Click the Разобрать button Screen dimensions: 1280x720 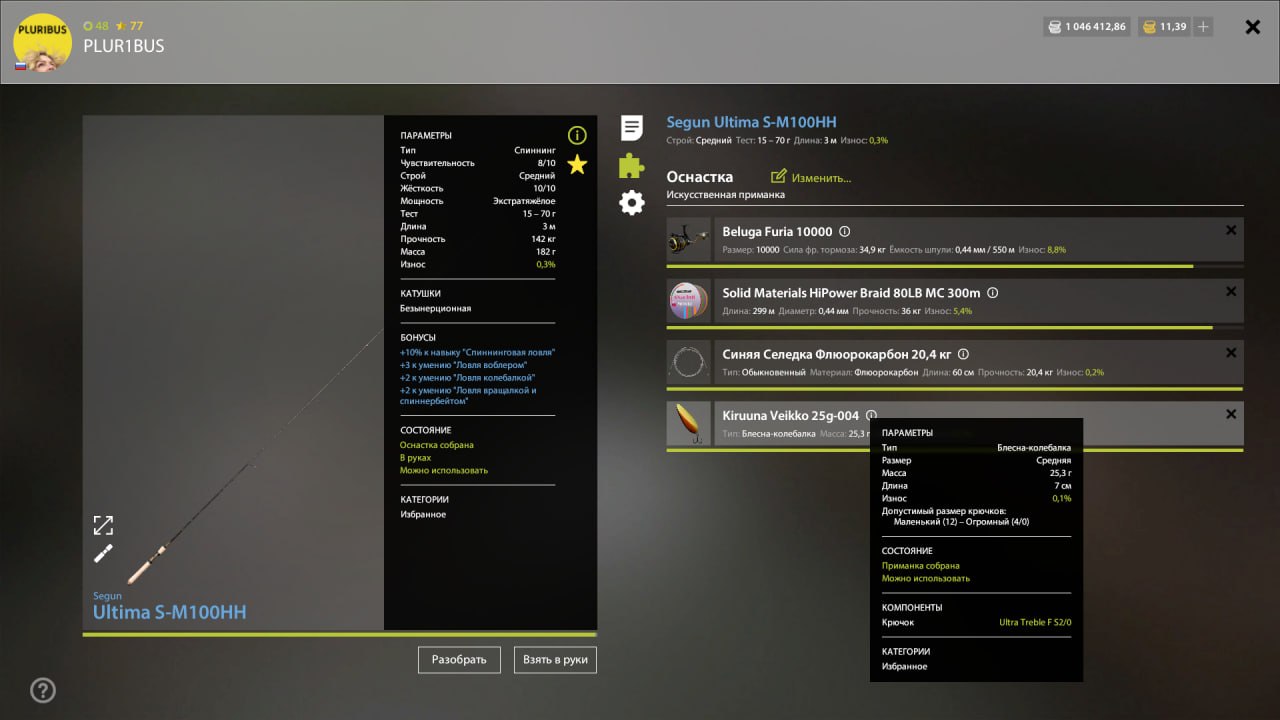coord(459,660)
